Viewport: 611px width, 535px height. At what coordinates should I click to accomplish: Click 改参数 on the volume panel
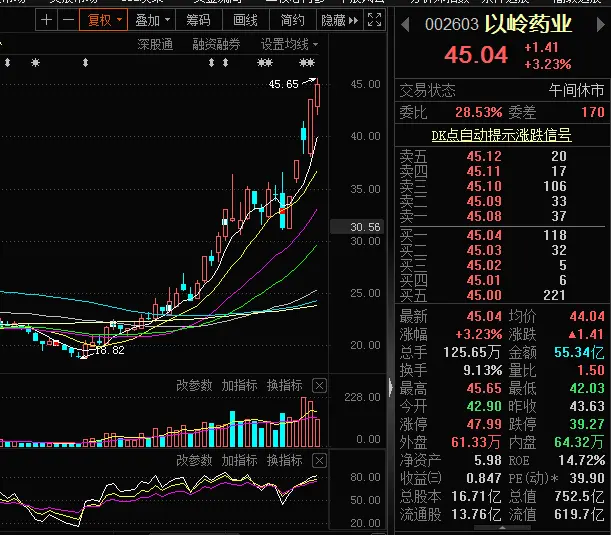tap(194, 385)
